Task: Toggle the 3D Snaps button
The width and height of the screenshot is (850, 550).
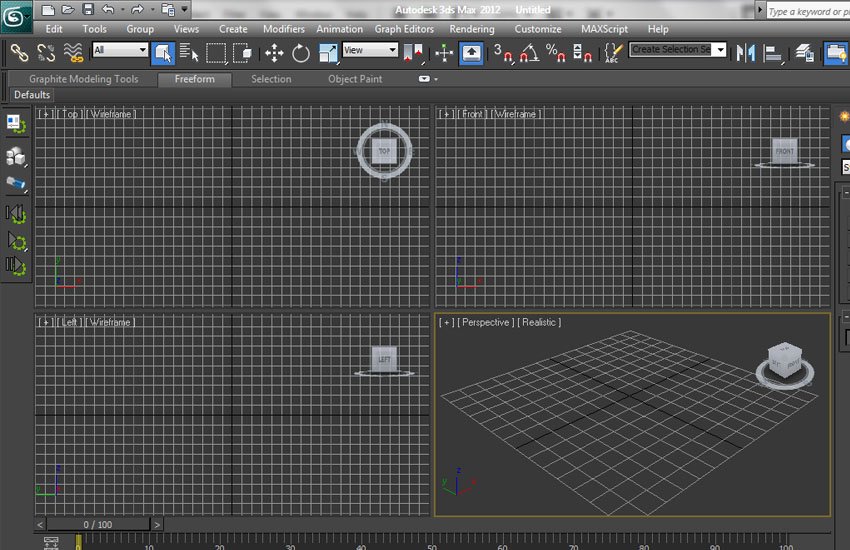Action: [x=502, y=52]
